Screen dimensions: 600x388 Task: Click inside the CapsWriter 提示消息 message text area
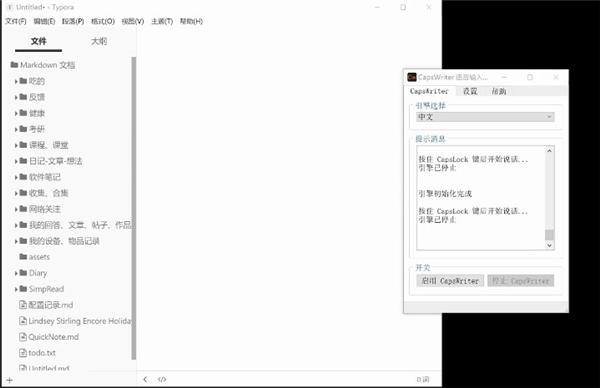click(481, 198)
